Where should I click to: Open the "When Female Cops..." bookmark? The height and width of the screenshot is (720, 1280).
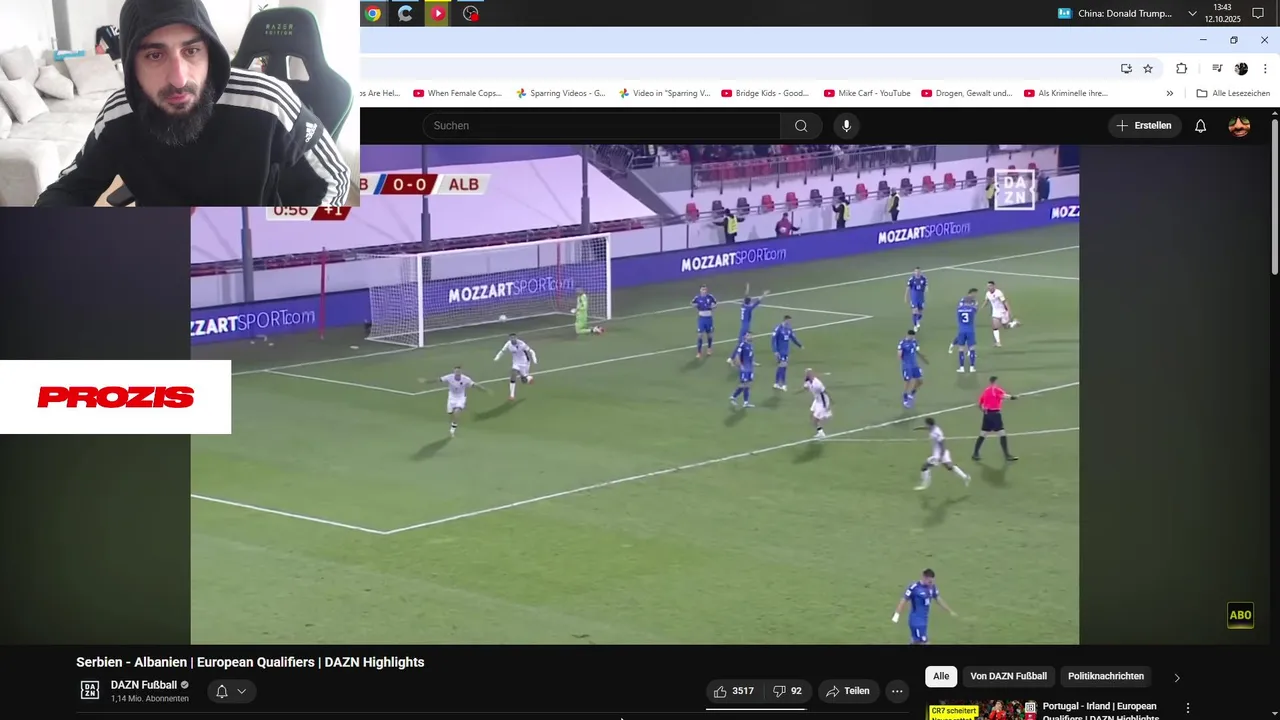(457, 93)
